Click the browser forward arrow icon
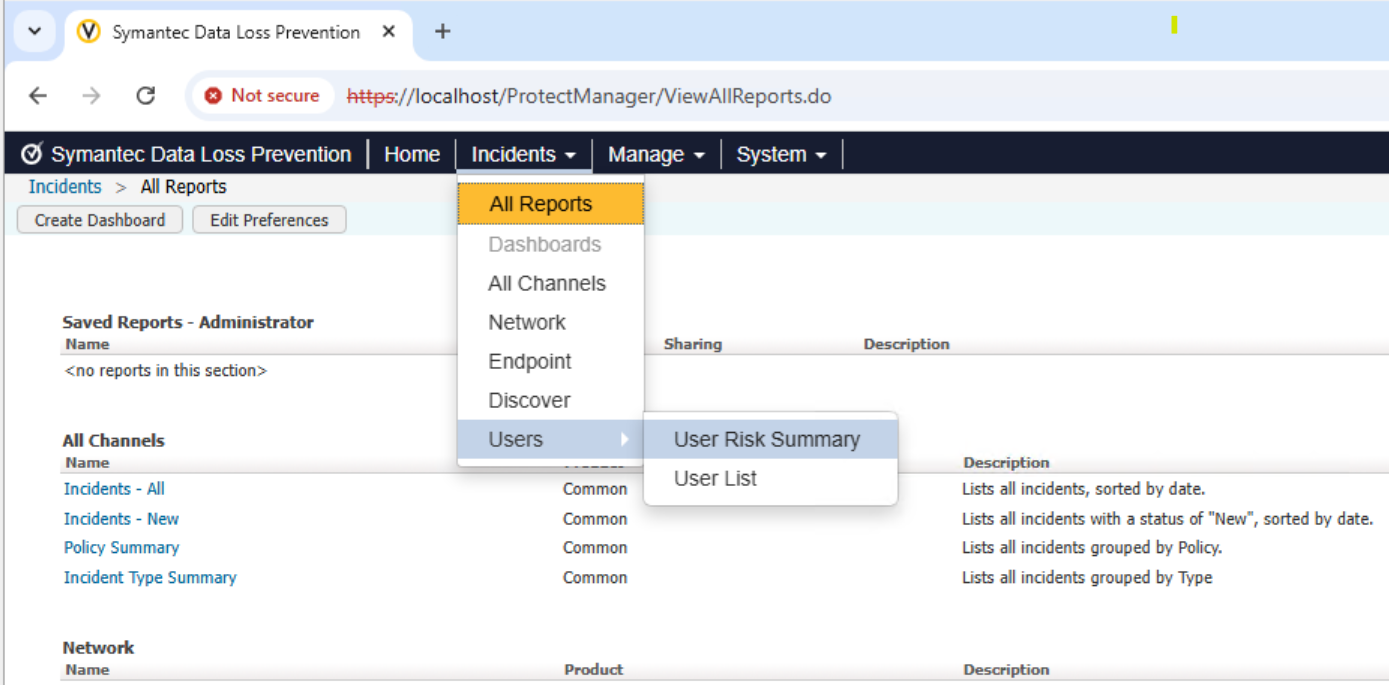Screen dimensions: 1389x685 pyautogui.click(x=91, y=96)
